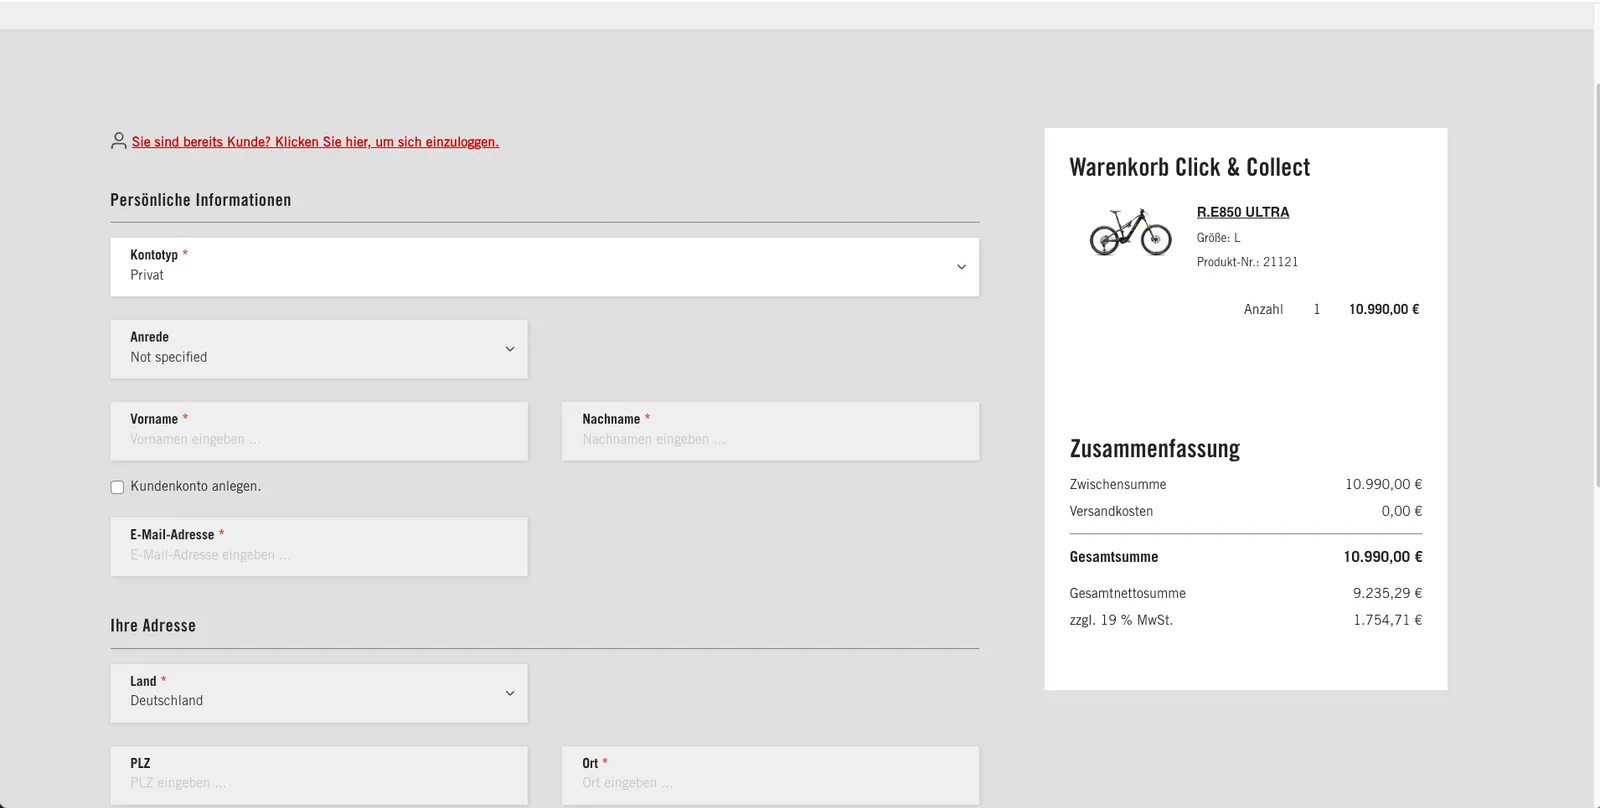Expand the Anrede dropdown

[319, 349]
